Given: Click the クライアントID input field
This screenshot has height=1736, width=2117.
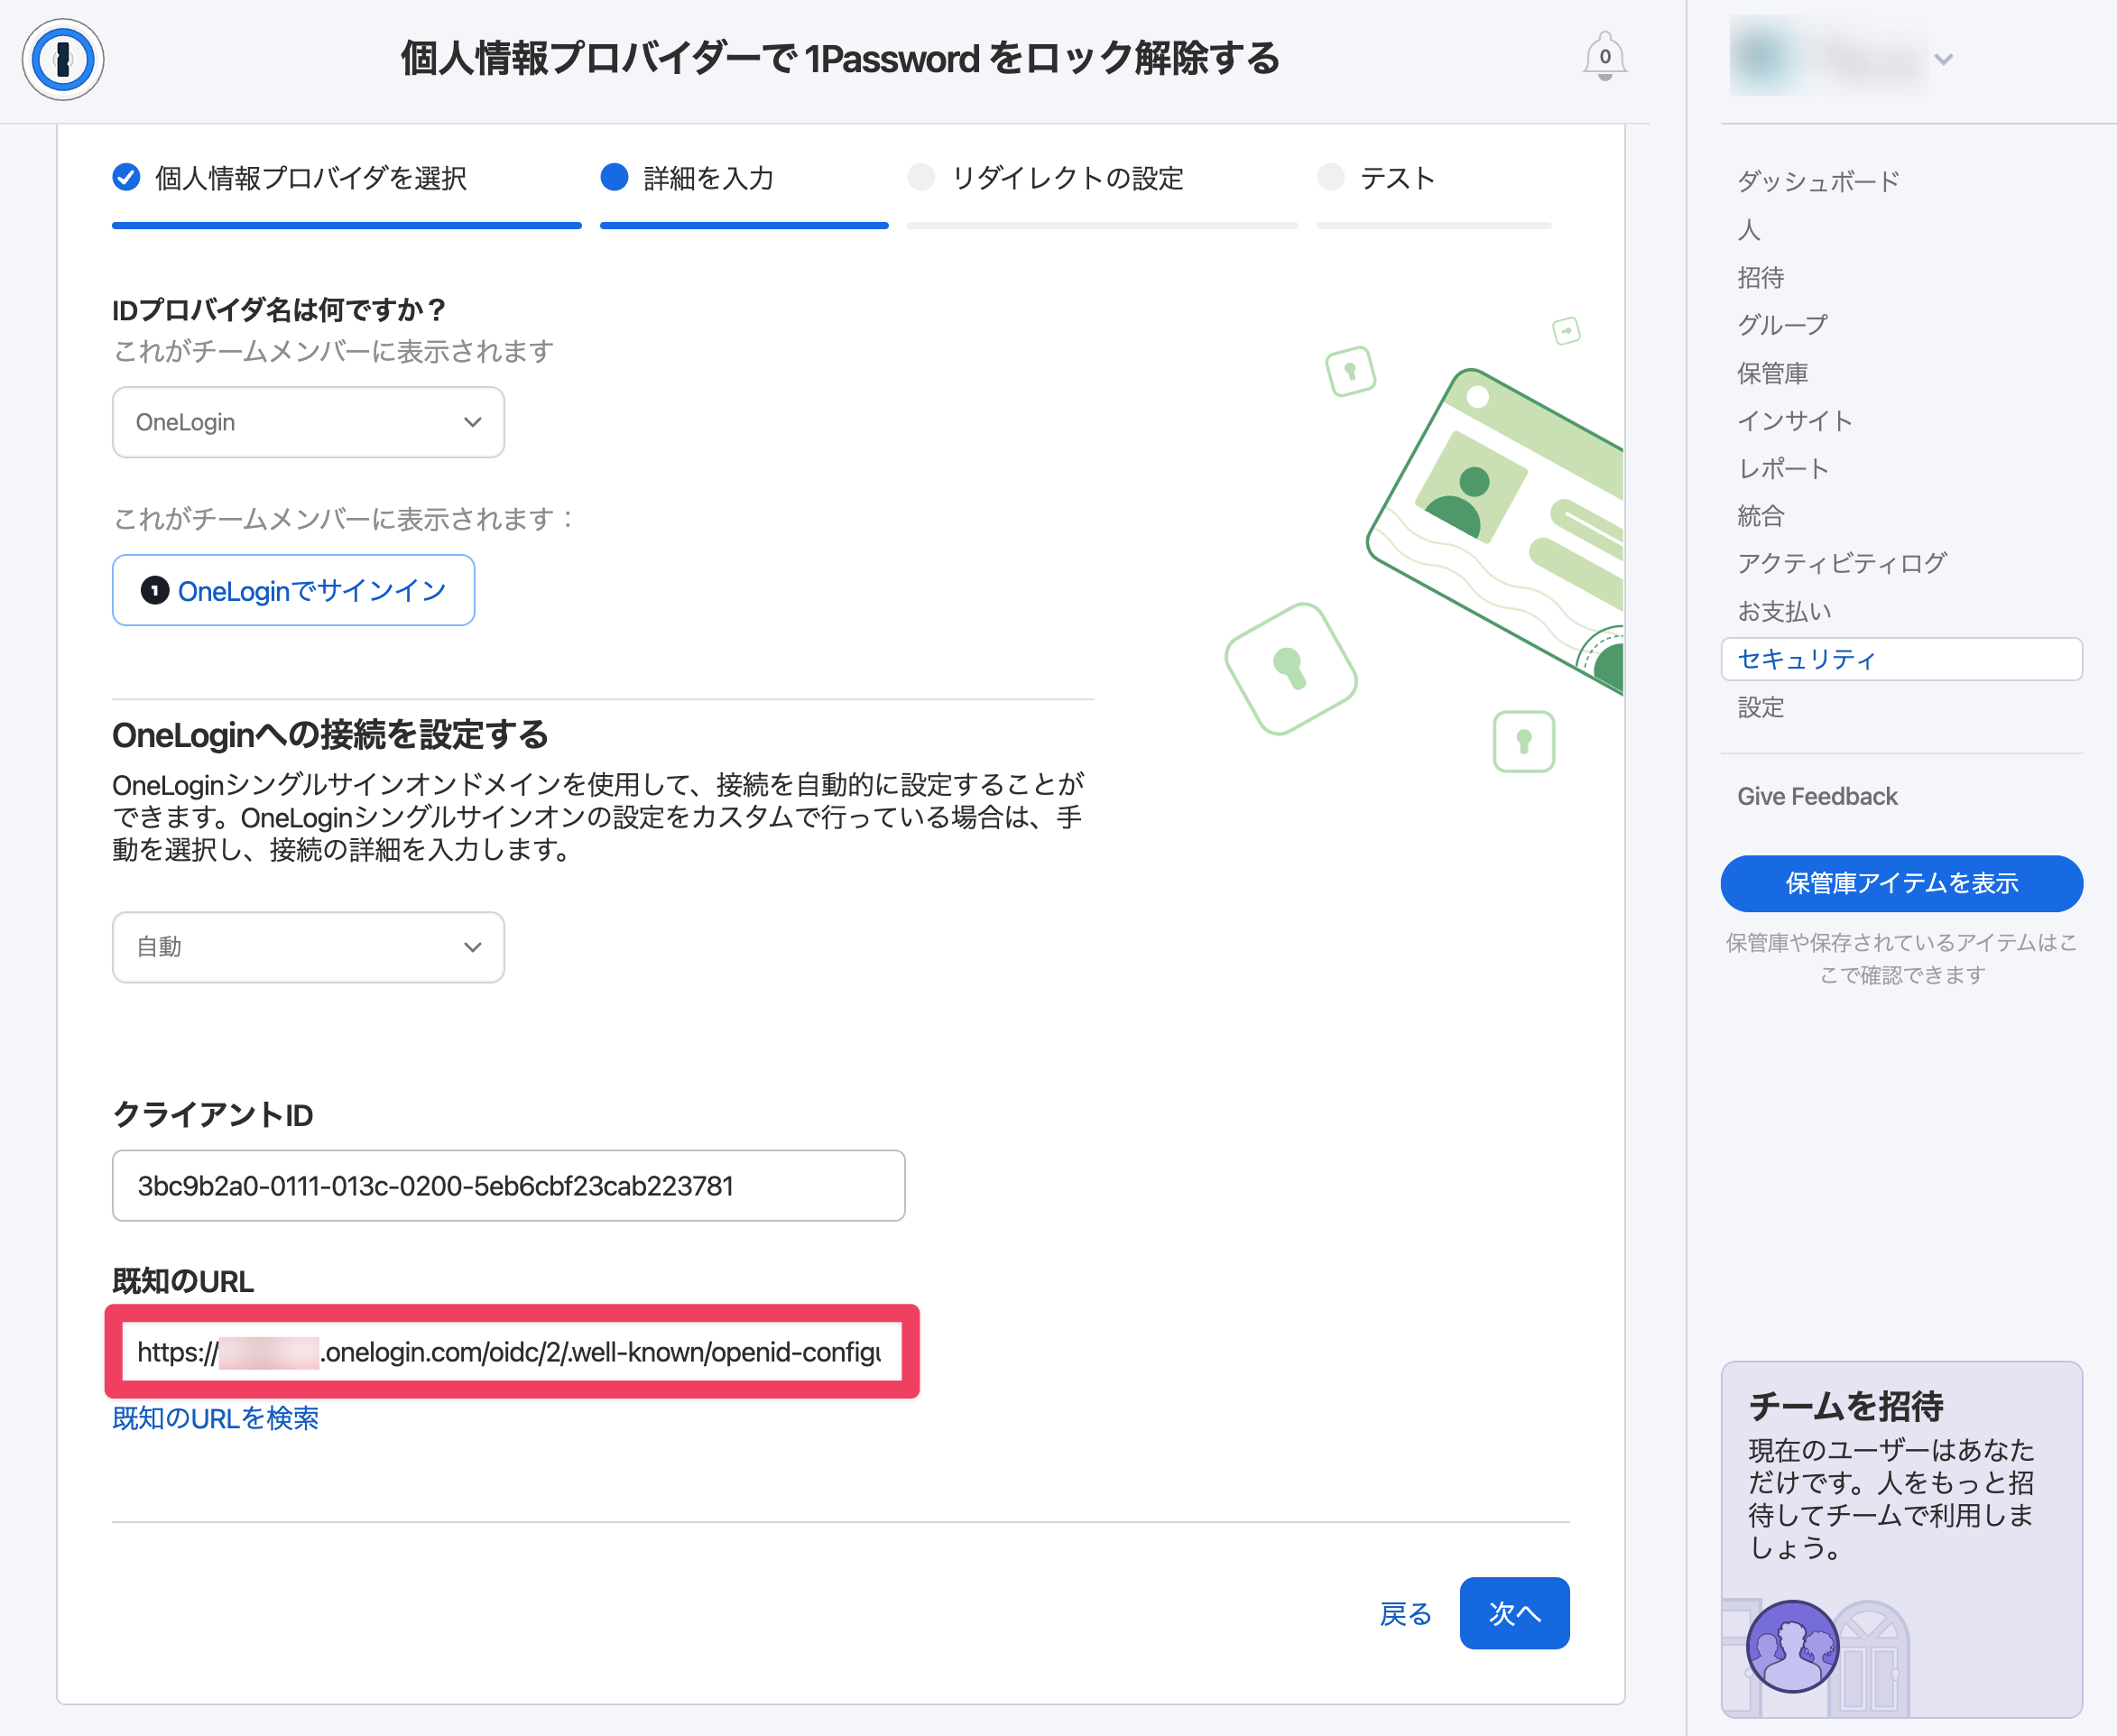Looking at the screenshot, I should click(x=508, y=1185).
